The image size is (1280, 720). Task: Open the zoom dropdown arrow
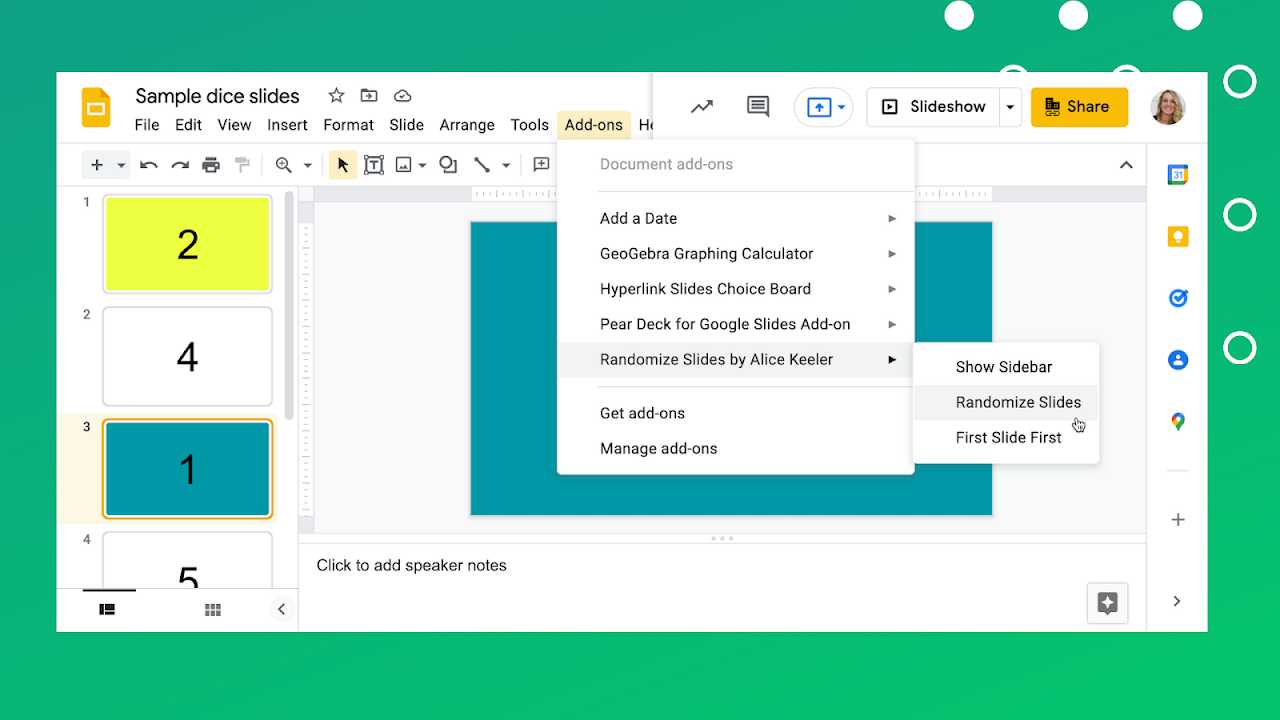tap(307, 165)
